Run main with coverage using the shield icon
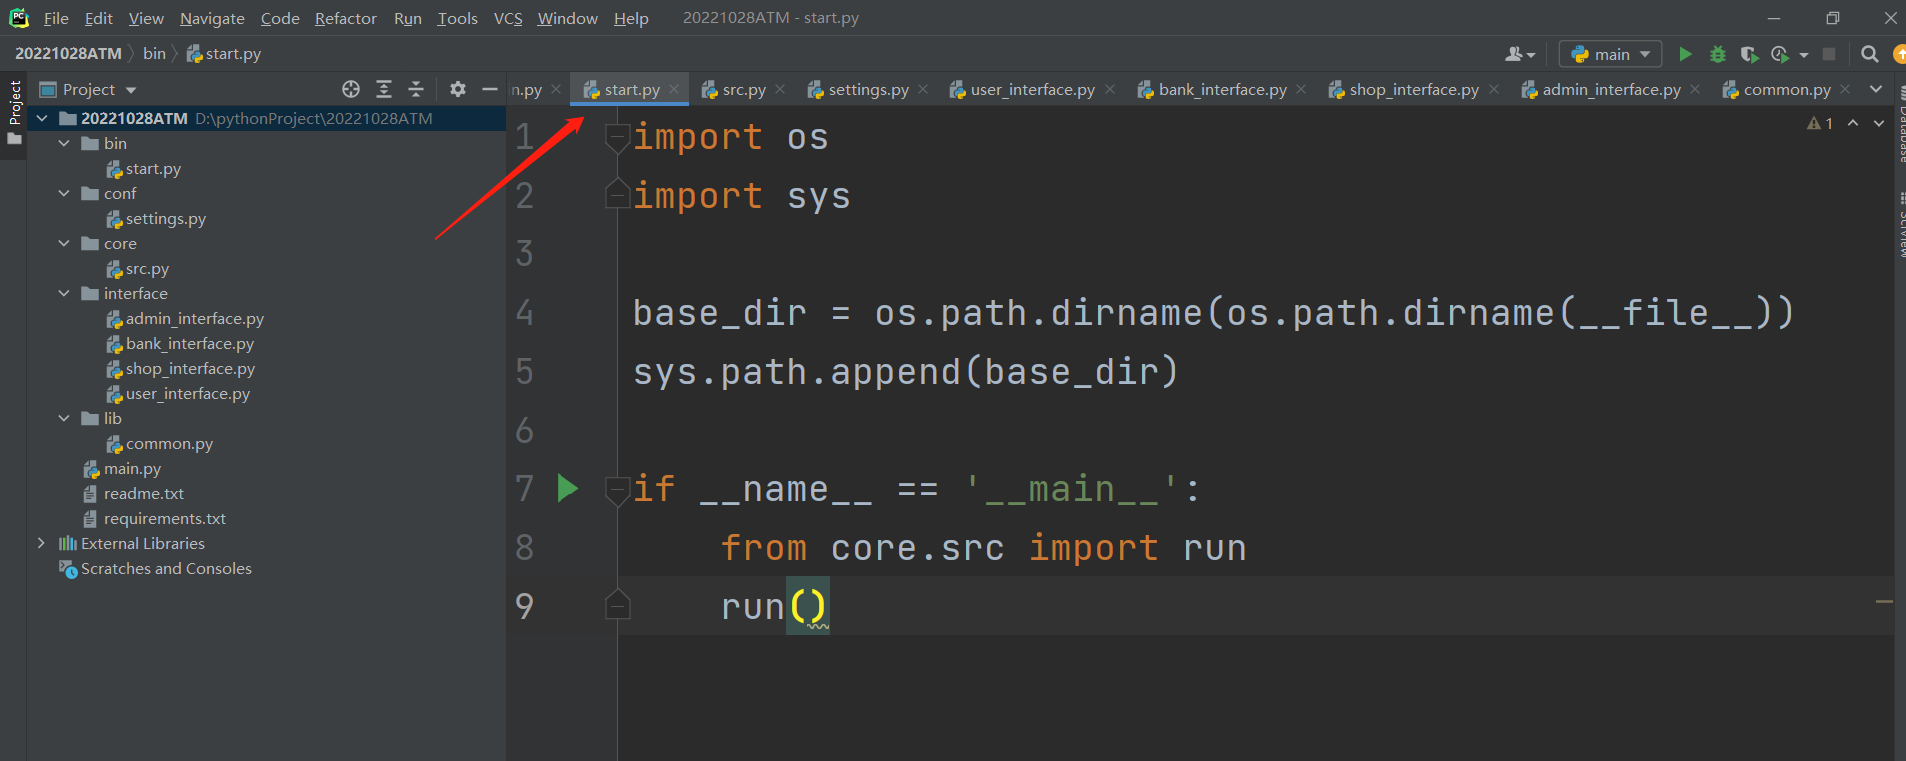 tap(1749, 54)
